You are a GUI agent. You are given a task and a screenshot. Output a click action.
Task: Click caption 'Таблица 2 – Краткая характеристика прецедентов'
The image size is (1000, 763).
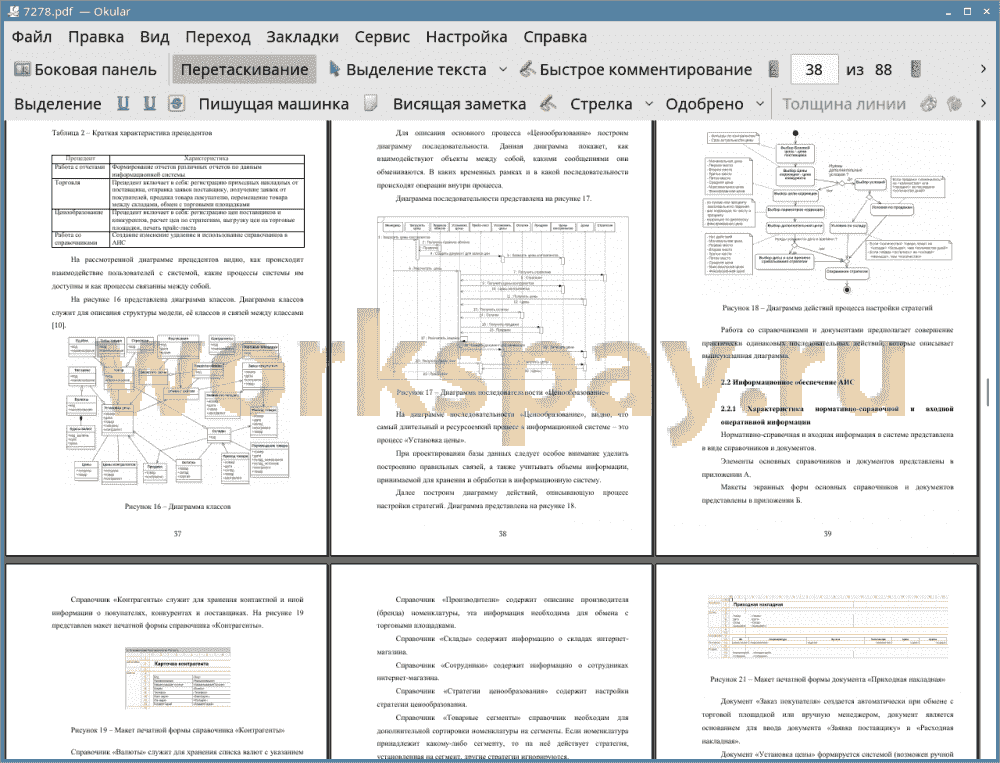132,133
